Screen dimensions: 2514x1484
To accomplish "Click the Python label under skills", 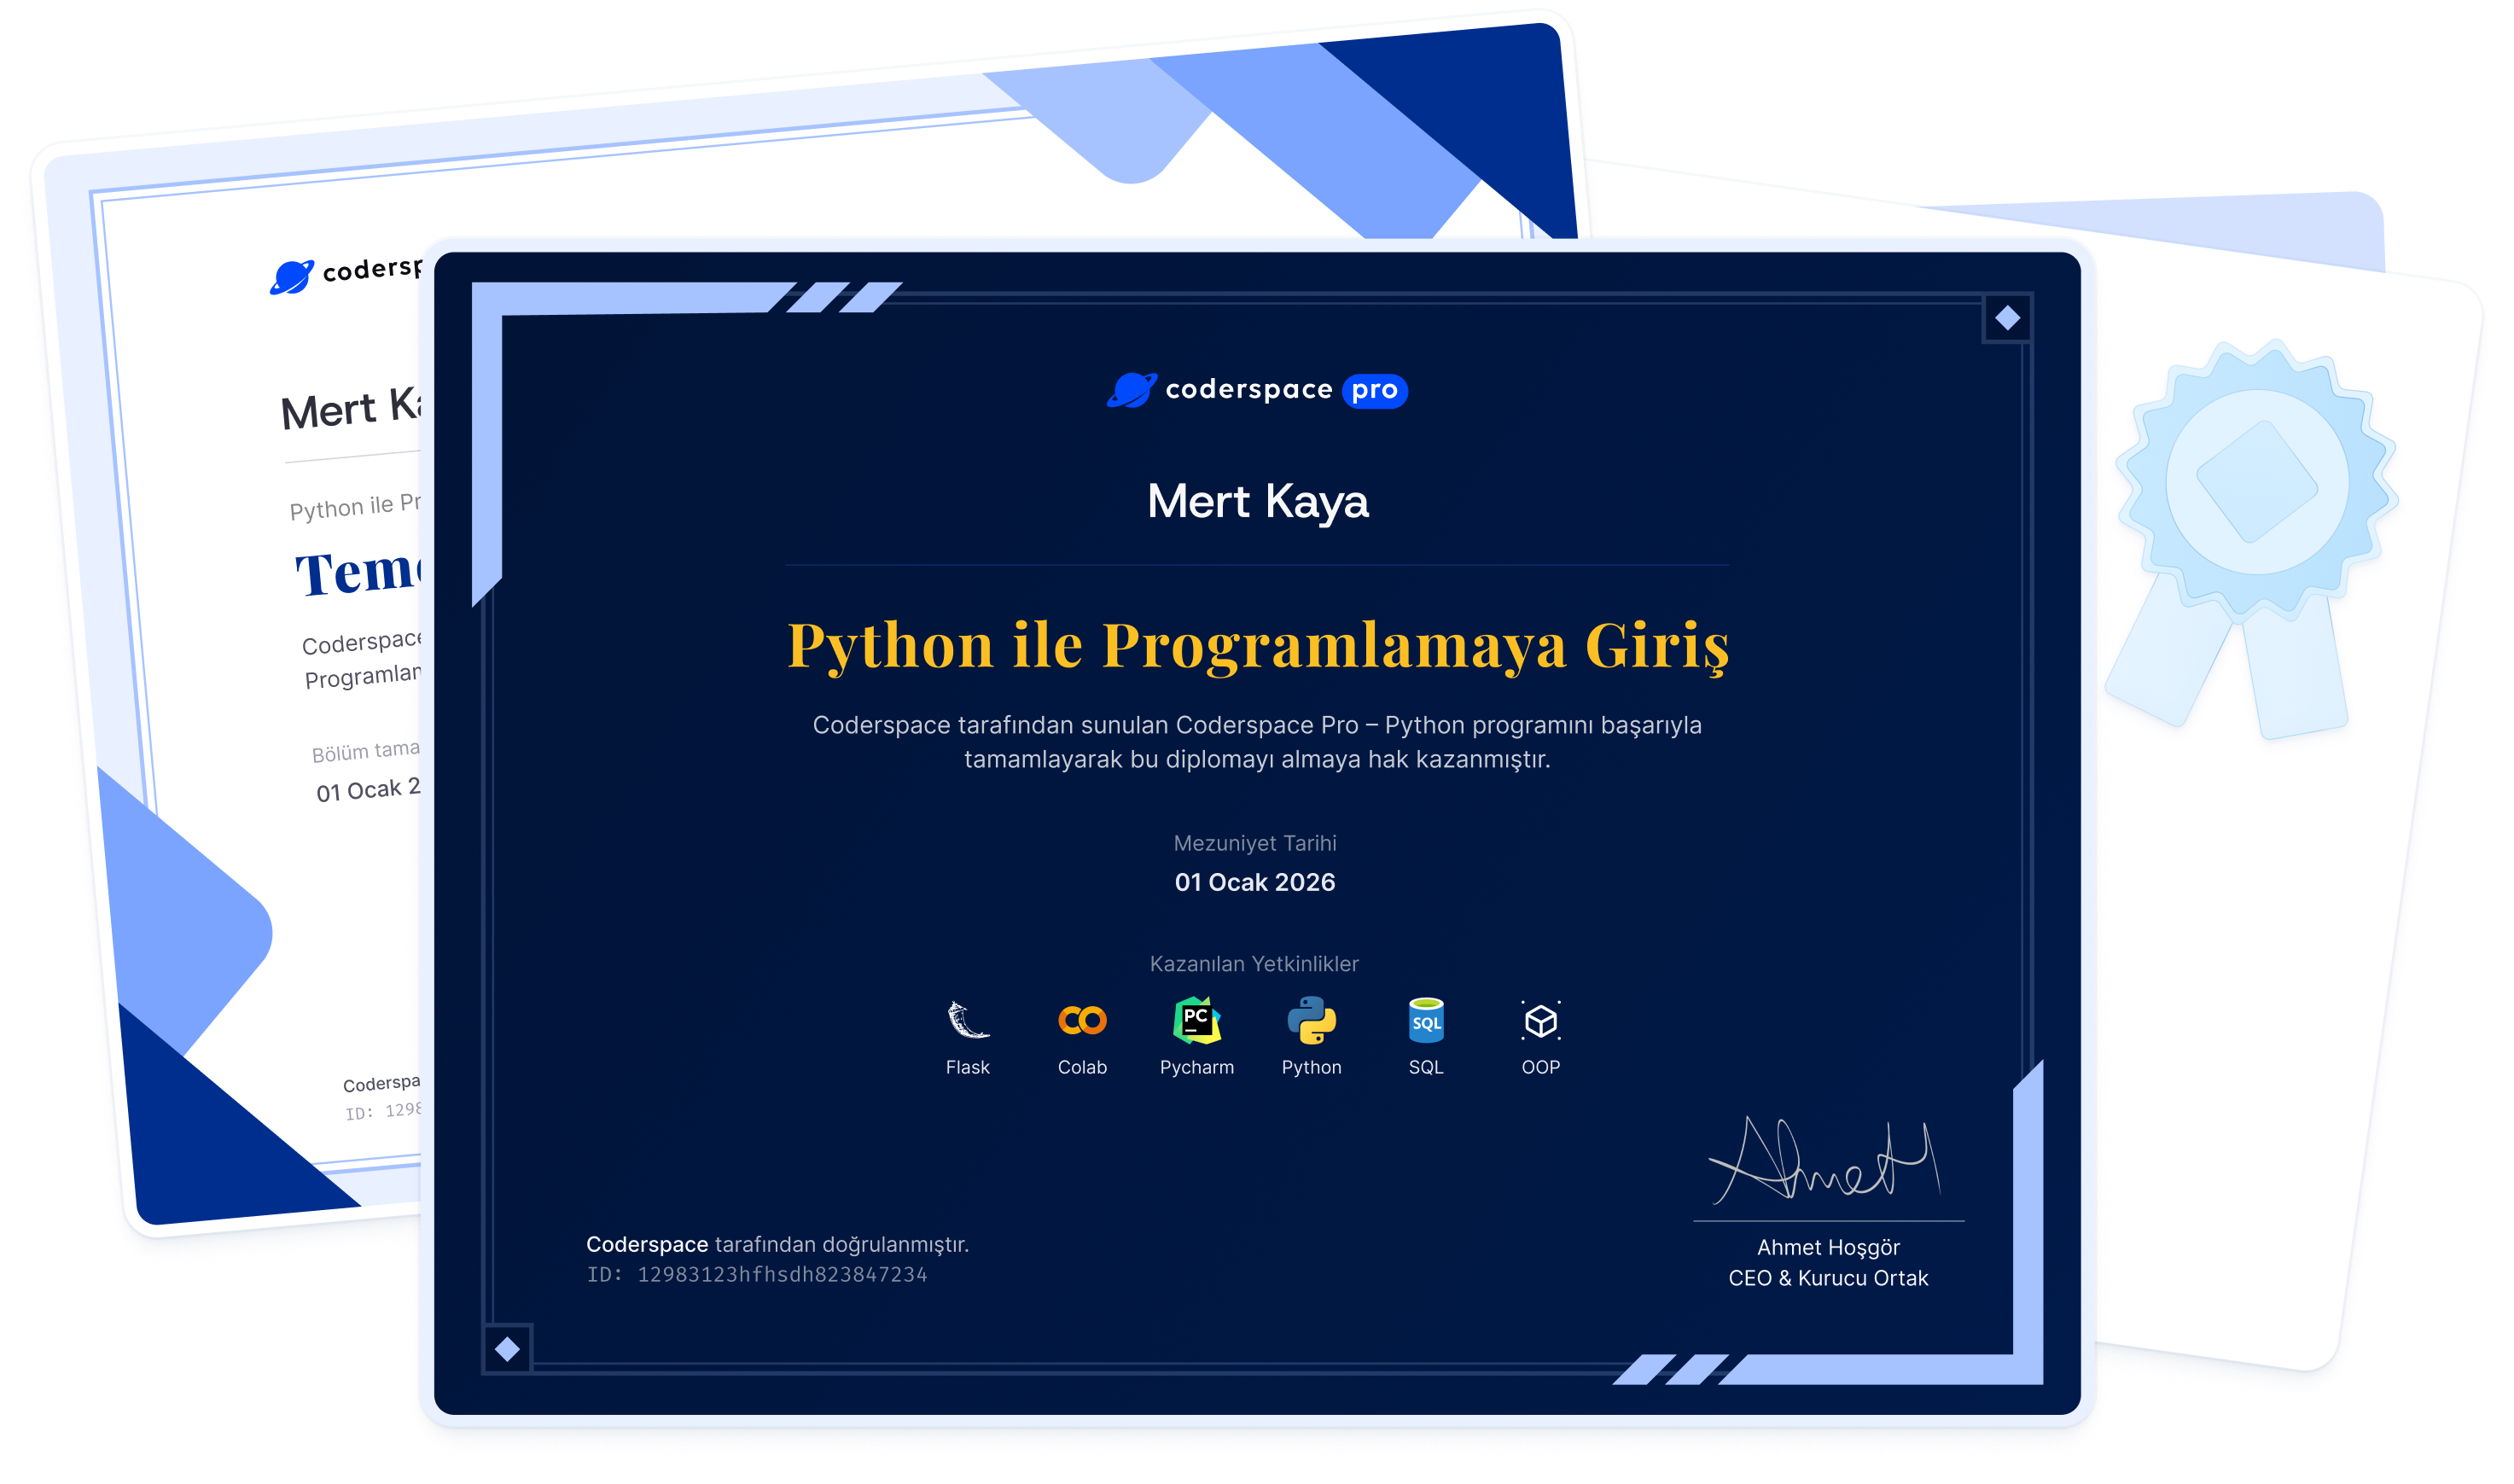I will click(x=1311, y=1067).
